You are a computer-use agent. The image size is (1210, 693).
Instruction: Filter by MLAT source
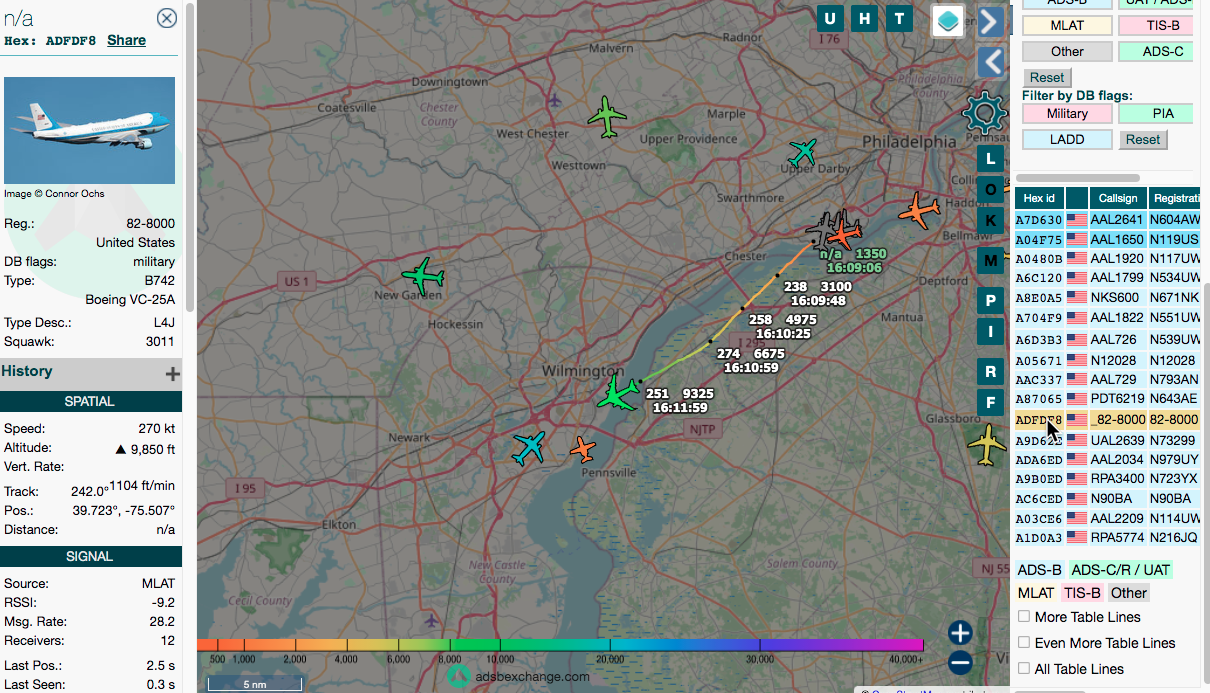click(1067, 25)
